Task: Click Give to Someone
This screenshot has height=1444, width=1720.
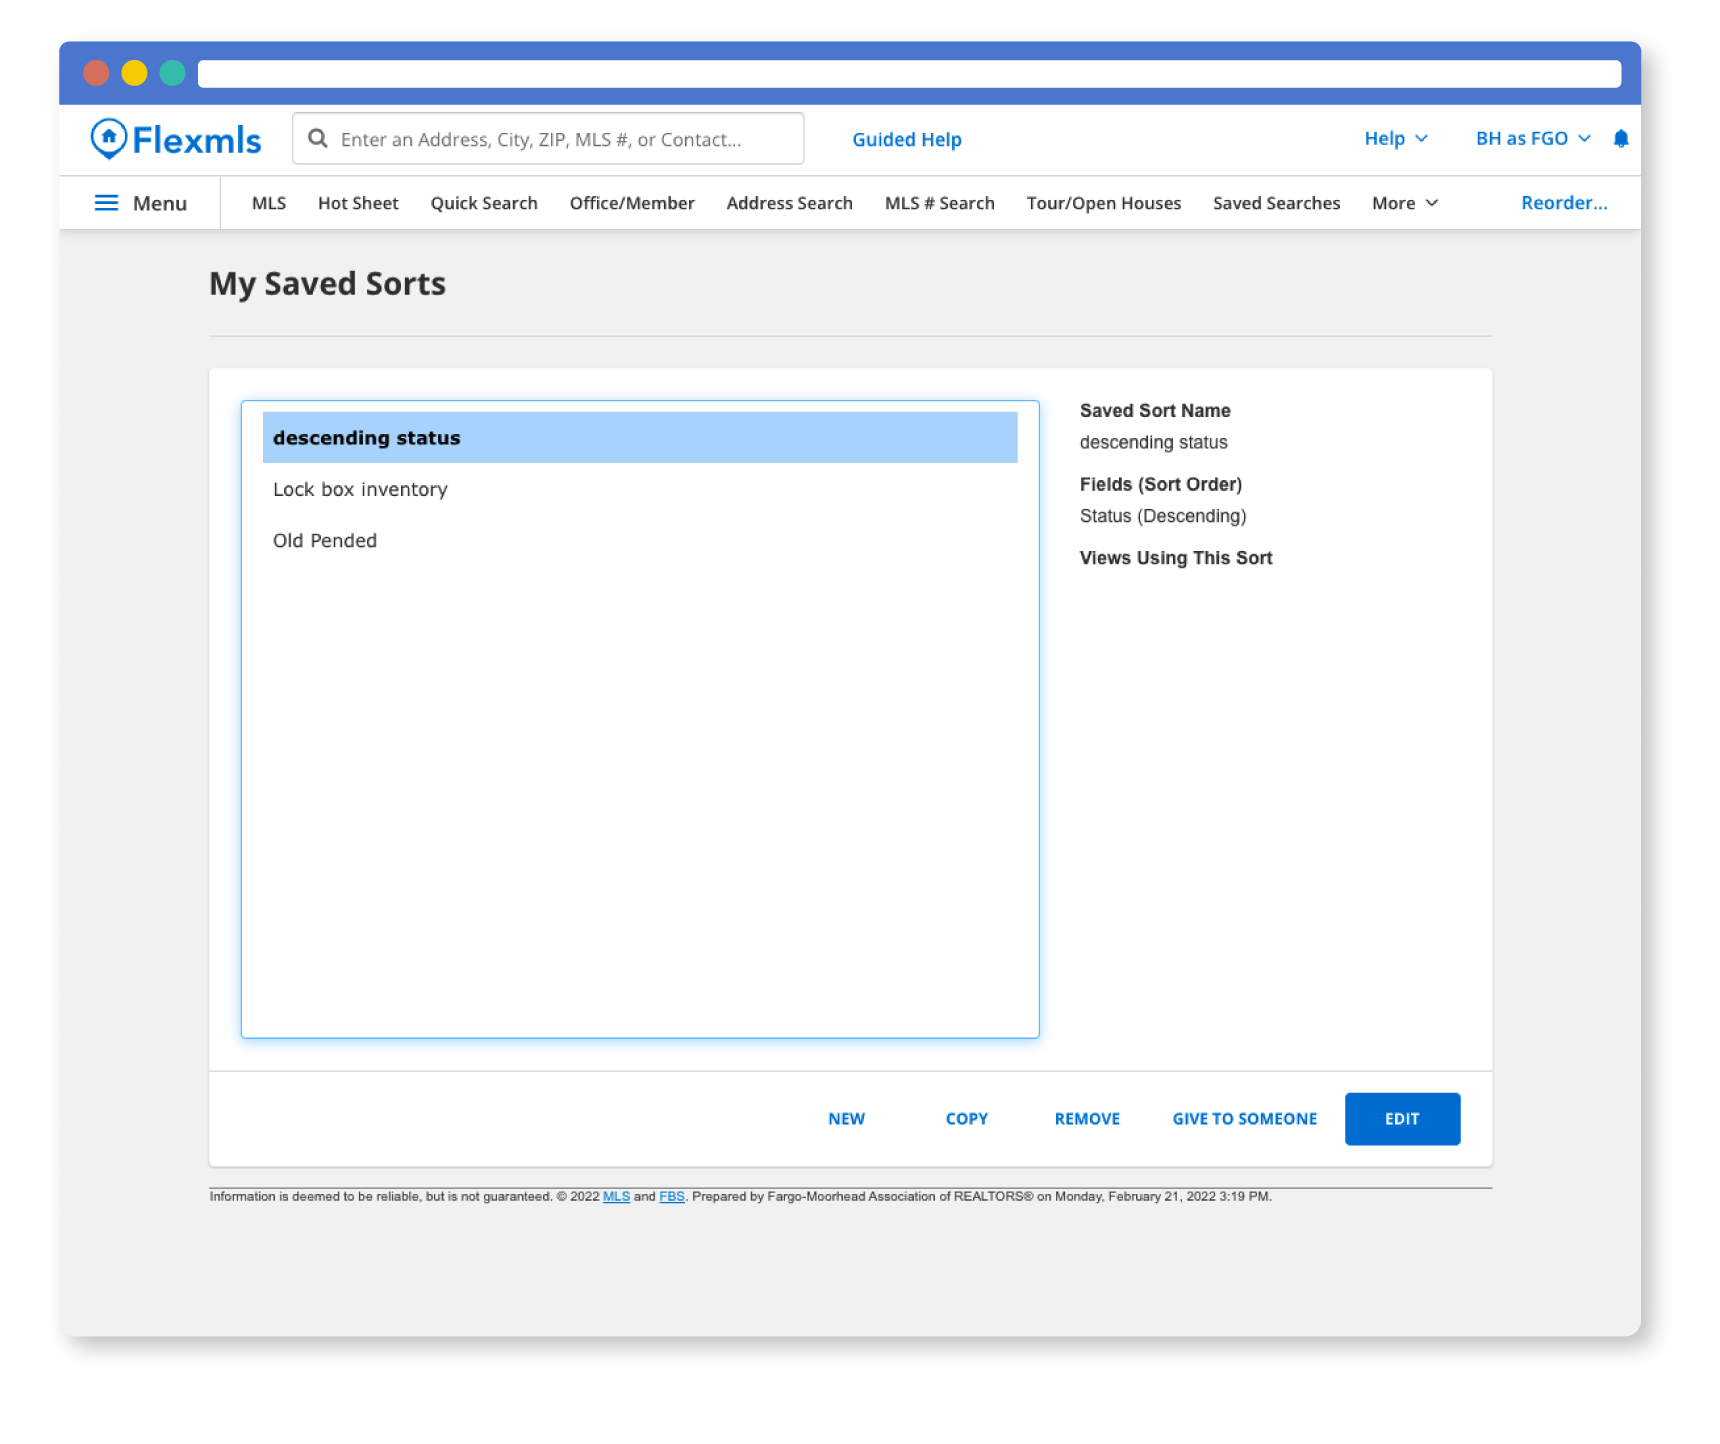Action: [1244, 1119]
